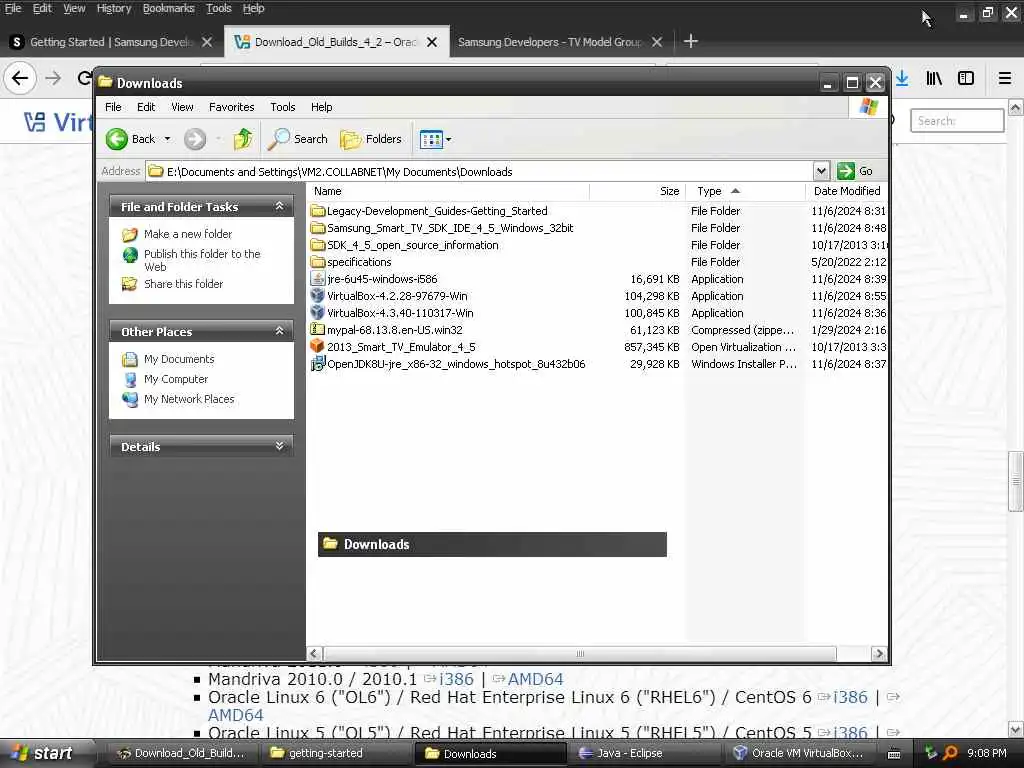Switch to Oracle VM VirtualBox taskbar item
Viewport: 1024px width, 768px height.
click(x=801, y=753)
